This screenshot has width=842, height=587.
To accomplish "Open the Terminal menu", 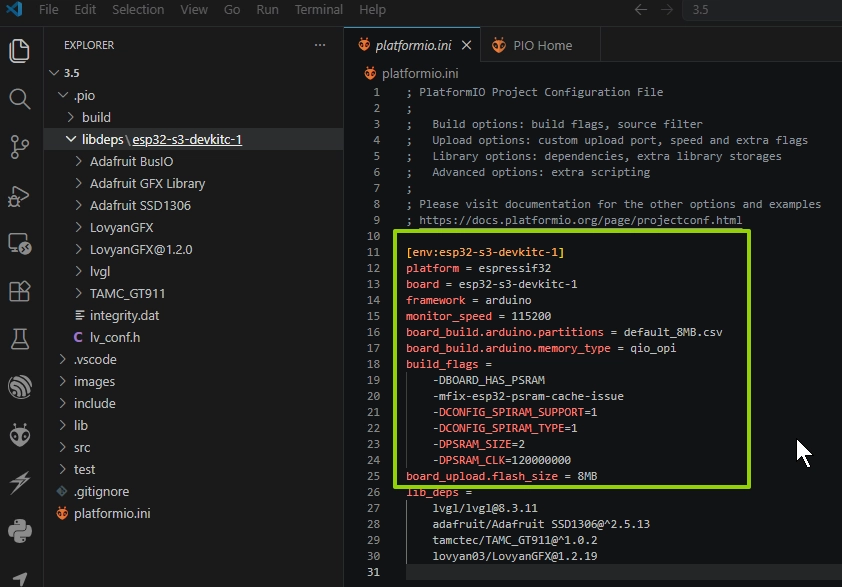I will pyautogui.click(x=318, y=10).
